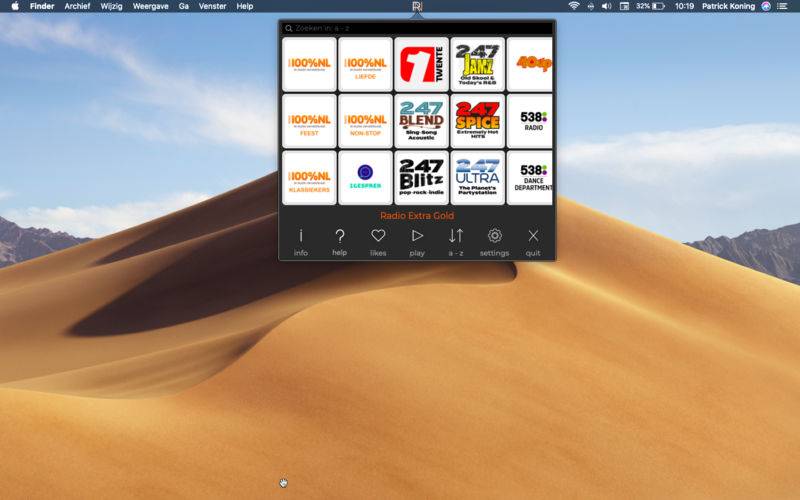Open the help question mark
Image resolution: width=800 pixels, height=500 pixels.
tap(339, 242)
